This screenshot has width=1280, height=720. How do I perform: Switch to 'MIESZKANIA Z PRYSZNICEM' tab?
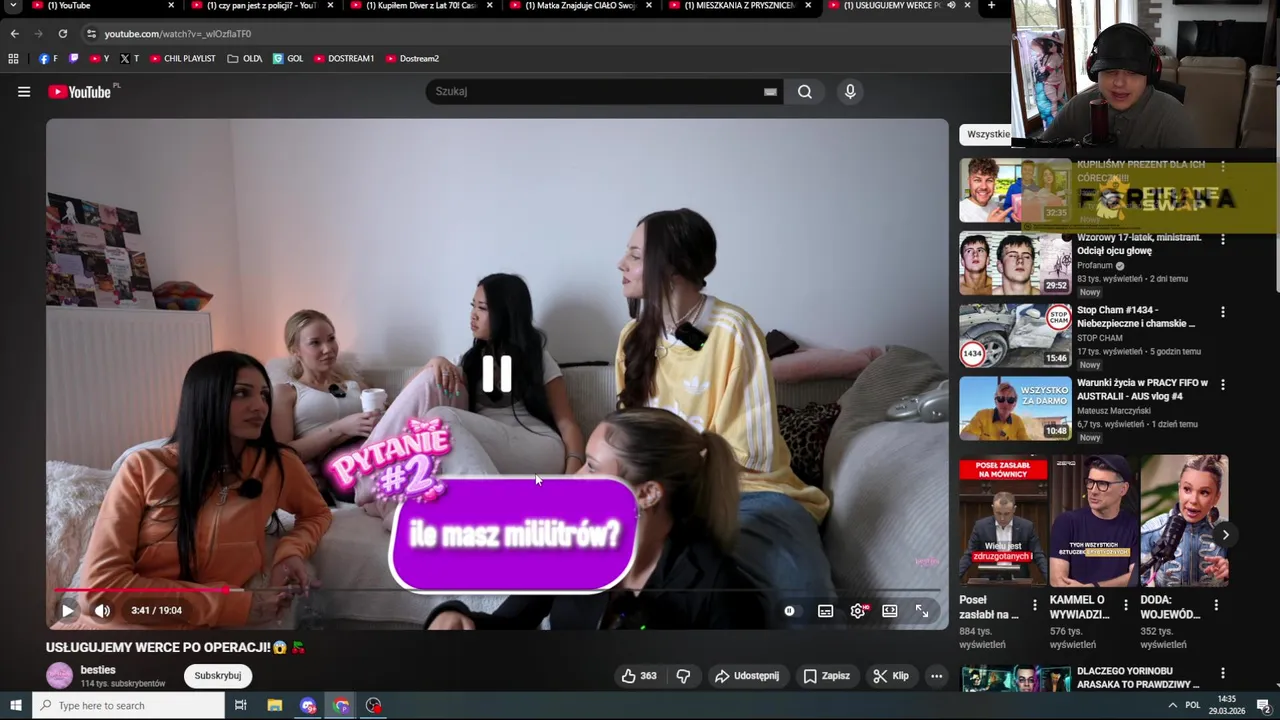738,6
